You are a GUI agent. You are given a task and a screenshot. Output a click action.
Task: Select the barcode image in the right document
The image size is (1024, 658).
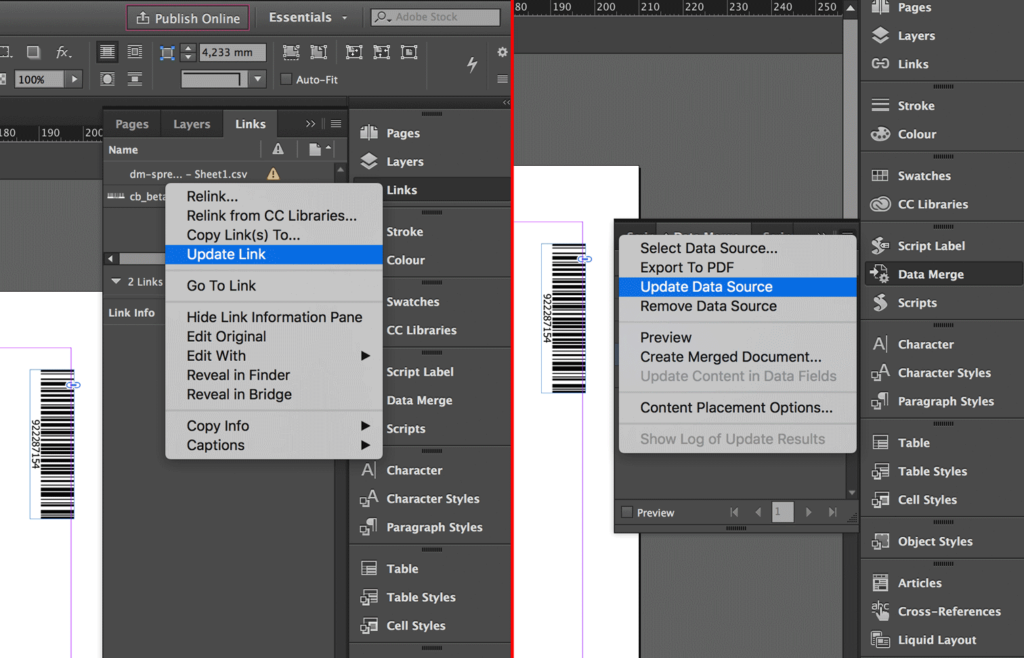point(564,318)
